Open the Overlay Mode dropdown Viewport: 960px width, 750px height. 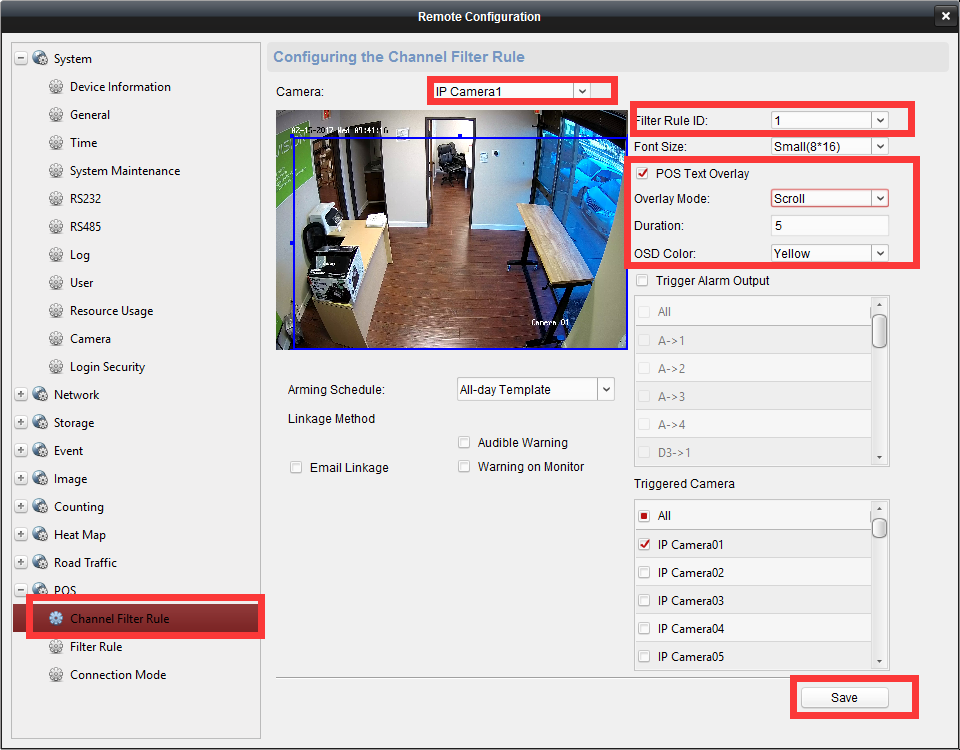point(829,198)
